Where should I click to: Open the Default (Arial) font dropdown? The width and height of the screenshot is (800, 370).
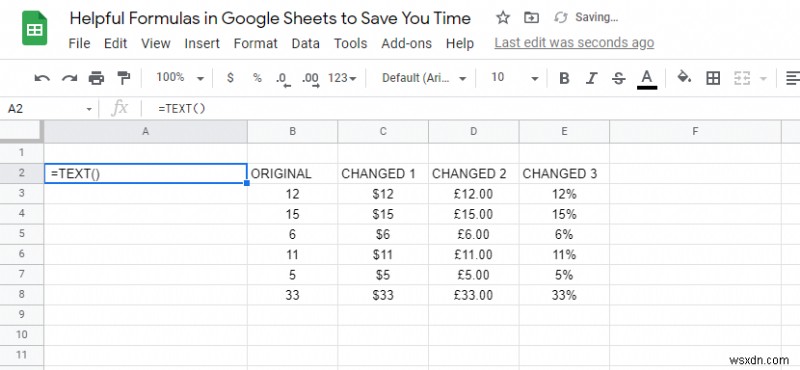(424, 78)
